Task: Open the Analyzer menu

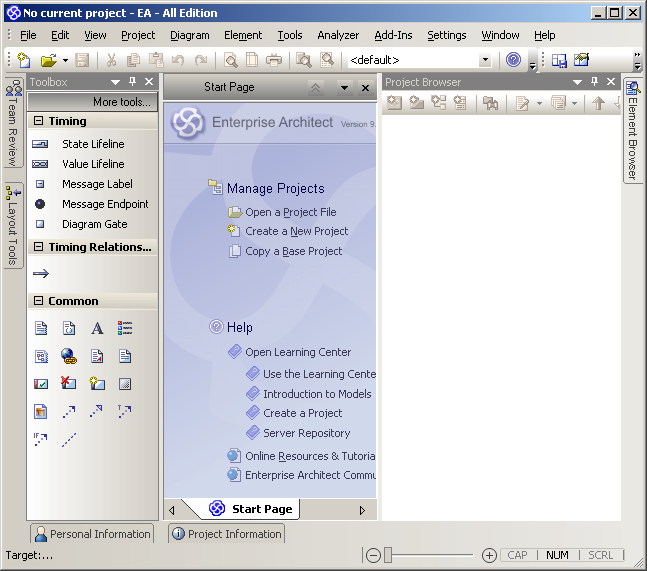Action: [x=338, y=35]
